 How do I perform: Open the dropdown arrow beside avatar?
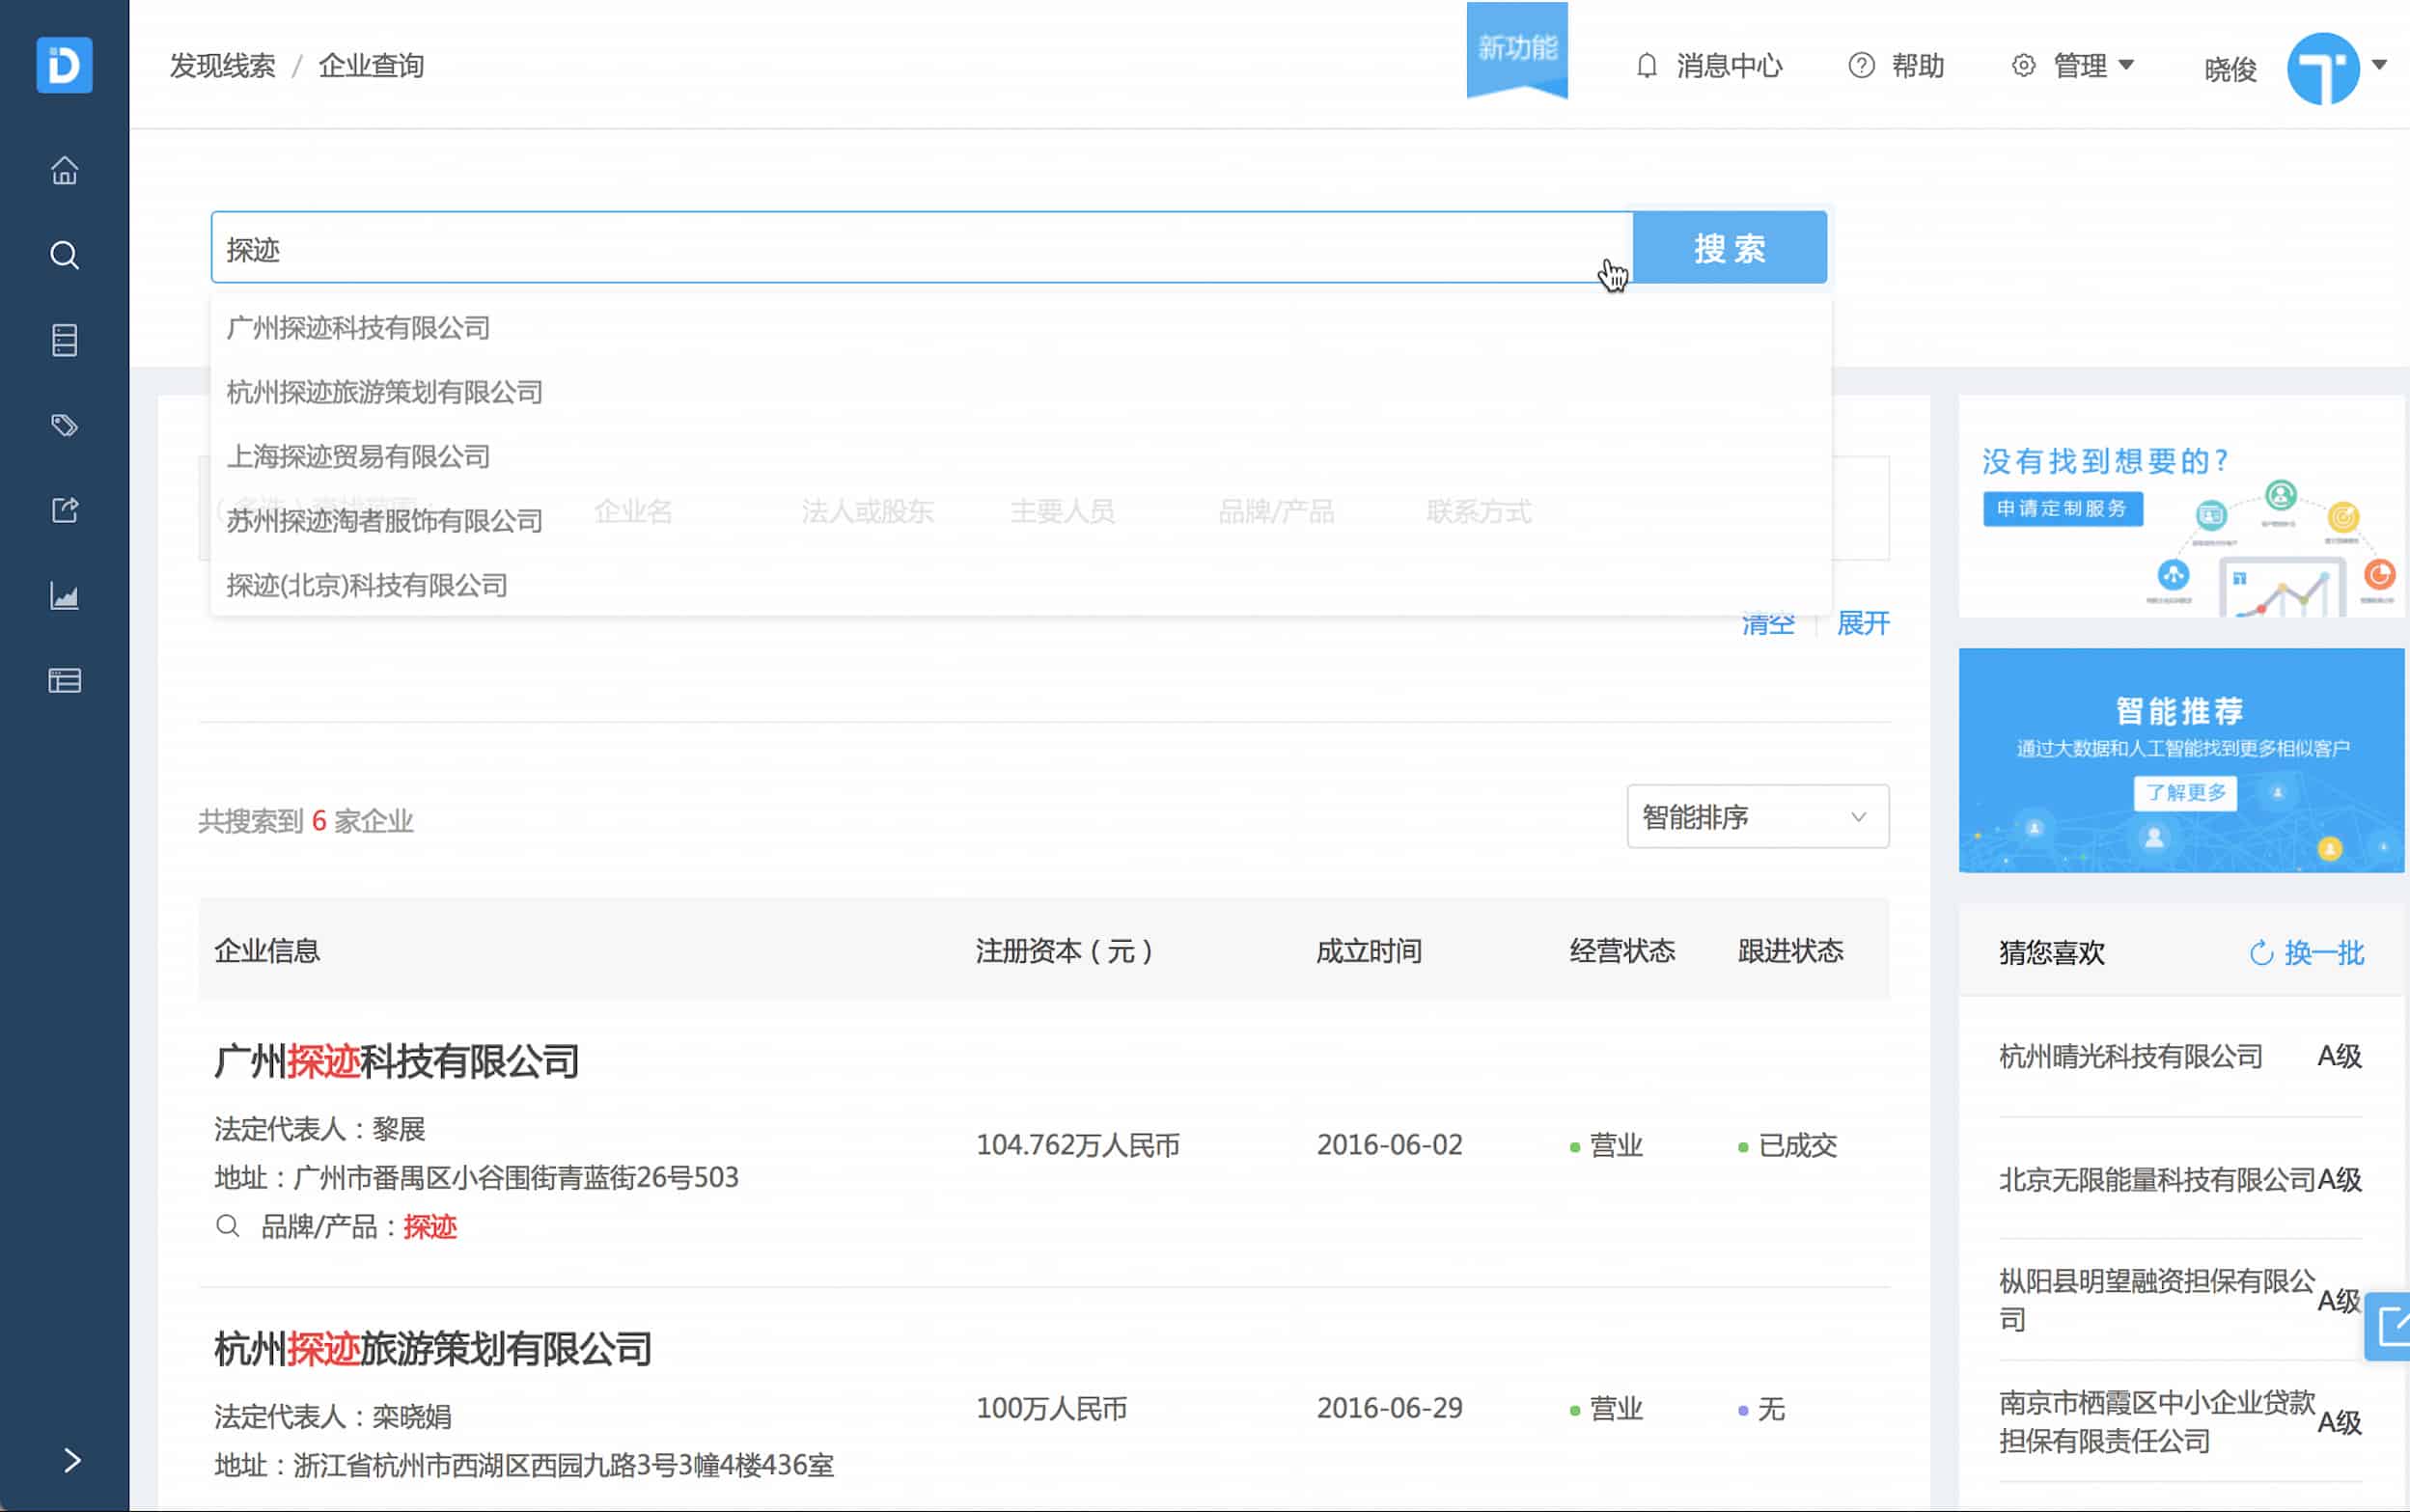[x=2380, y=65]
